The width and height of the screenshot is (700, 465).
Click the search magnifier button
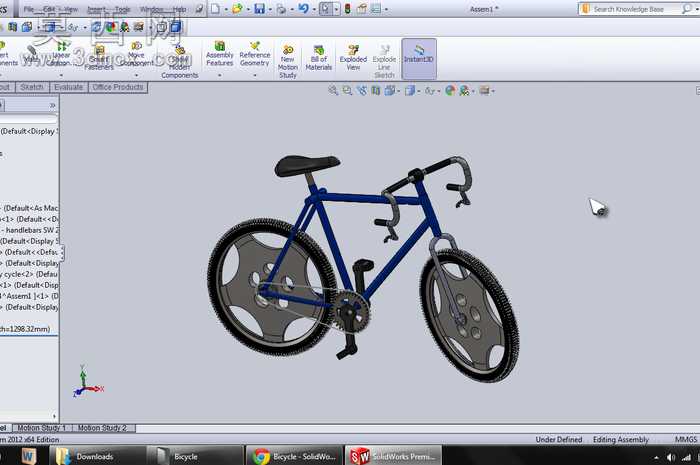point(687,9)
